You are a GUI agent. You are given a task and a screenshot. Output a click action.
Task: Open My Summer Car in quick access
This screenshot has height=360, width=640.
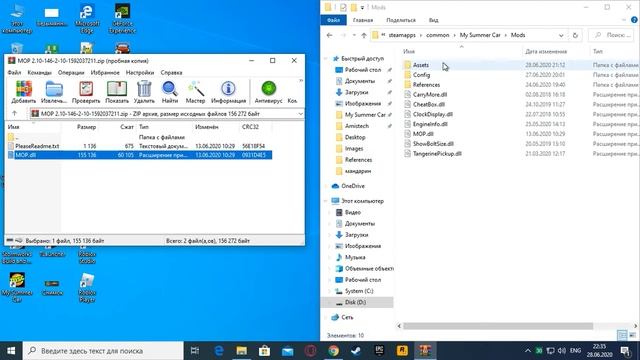[x=365, y=115]
